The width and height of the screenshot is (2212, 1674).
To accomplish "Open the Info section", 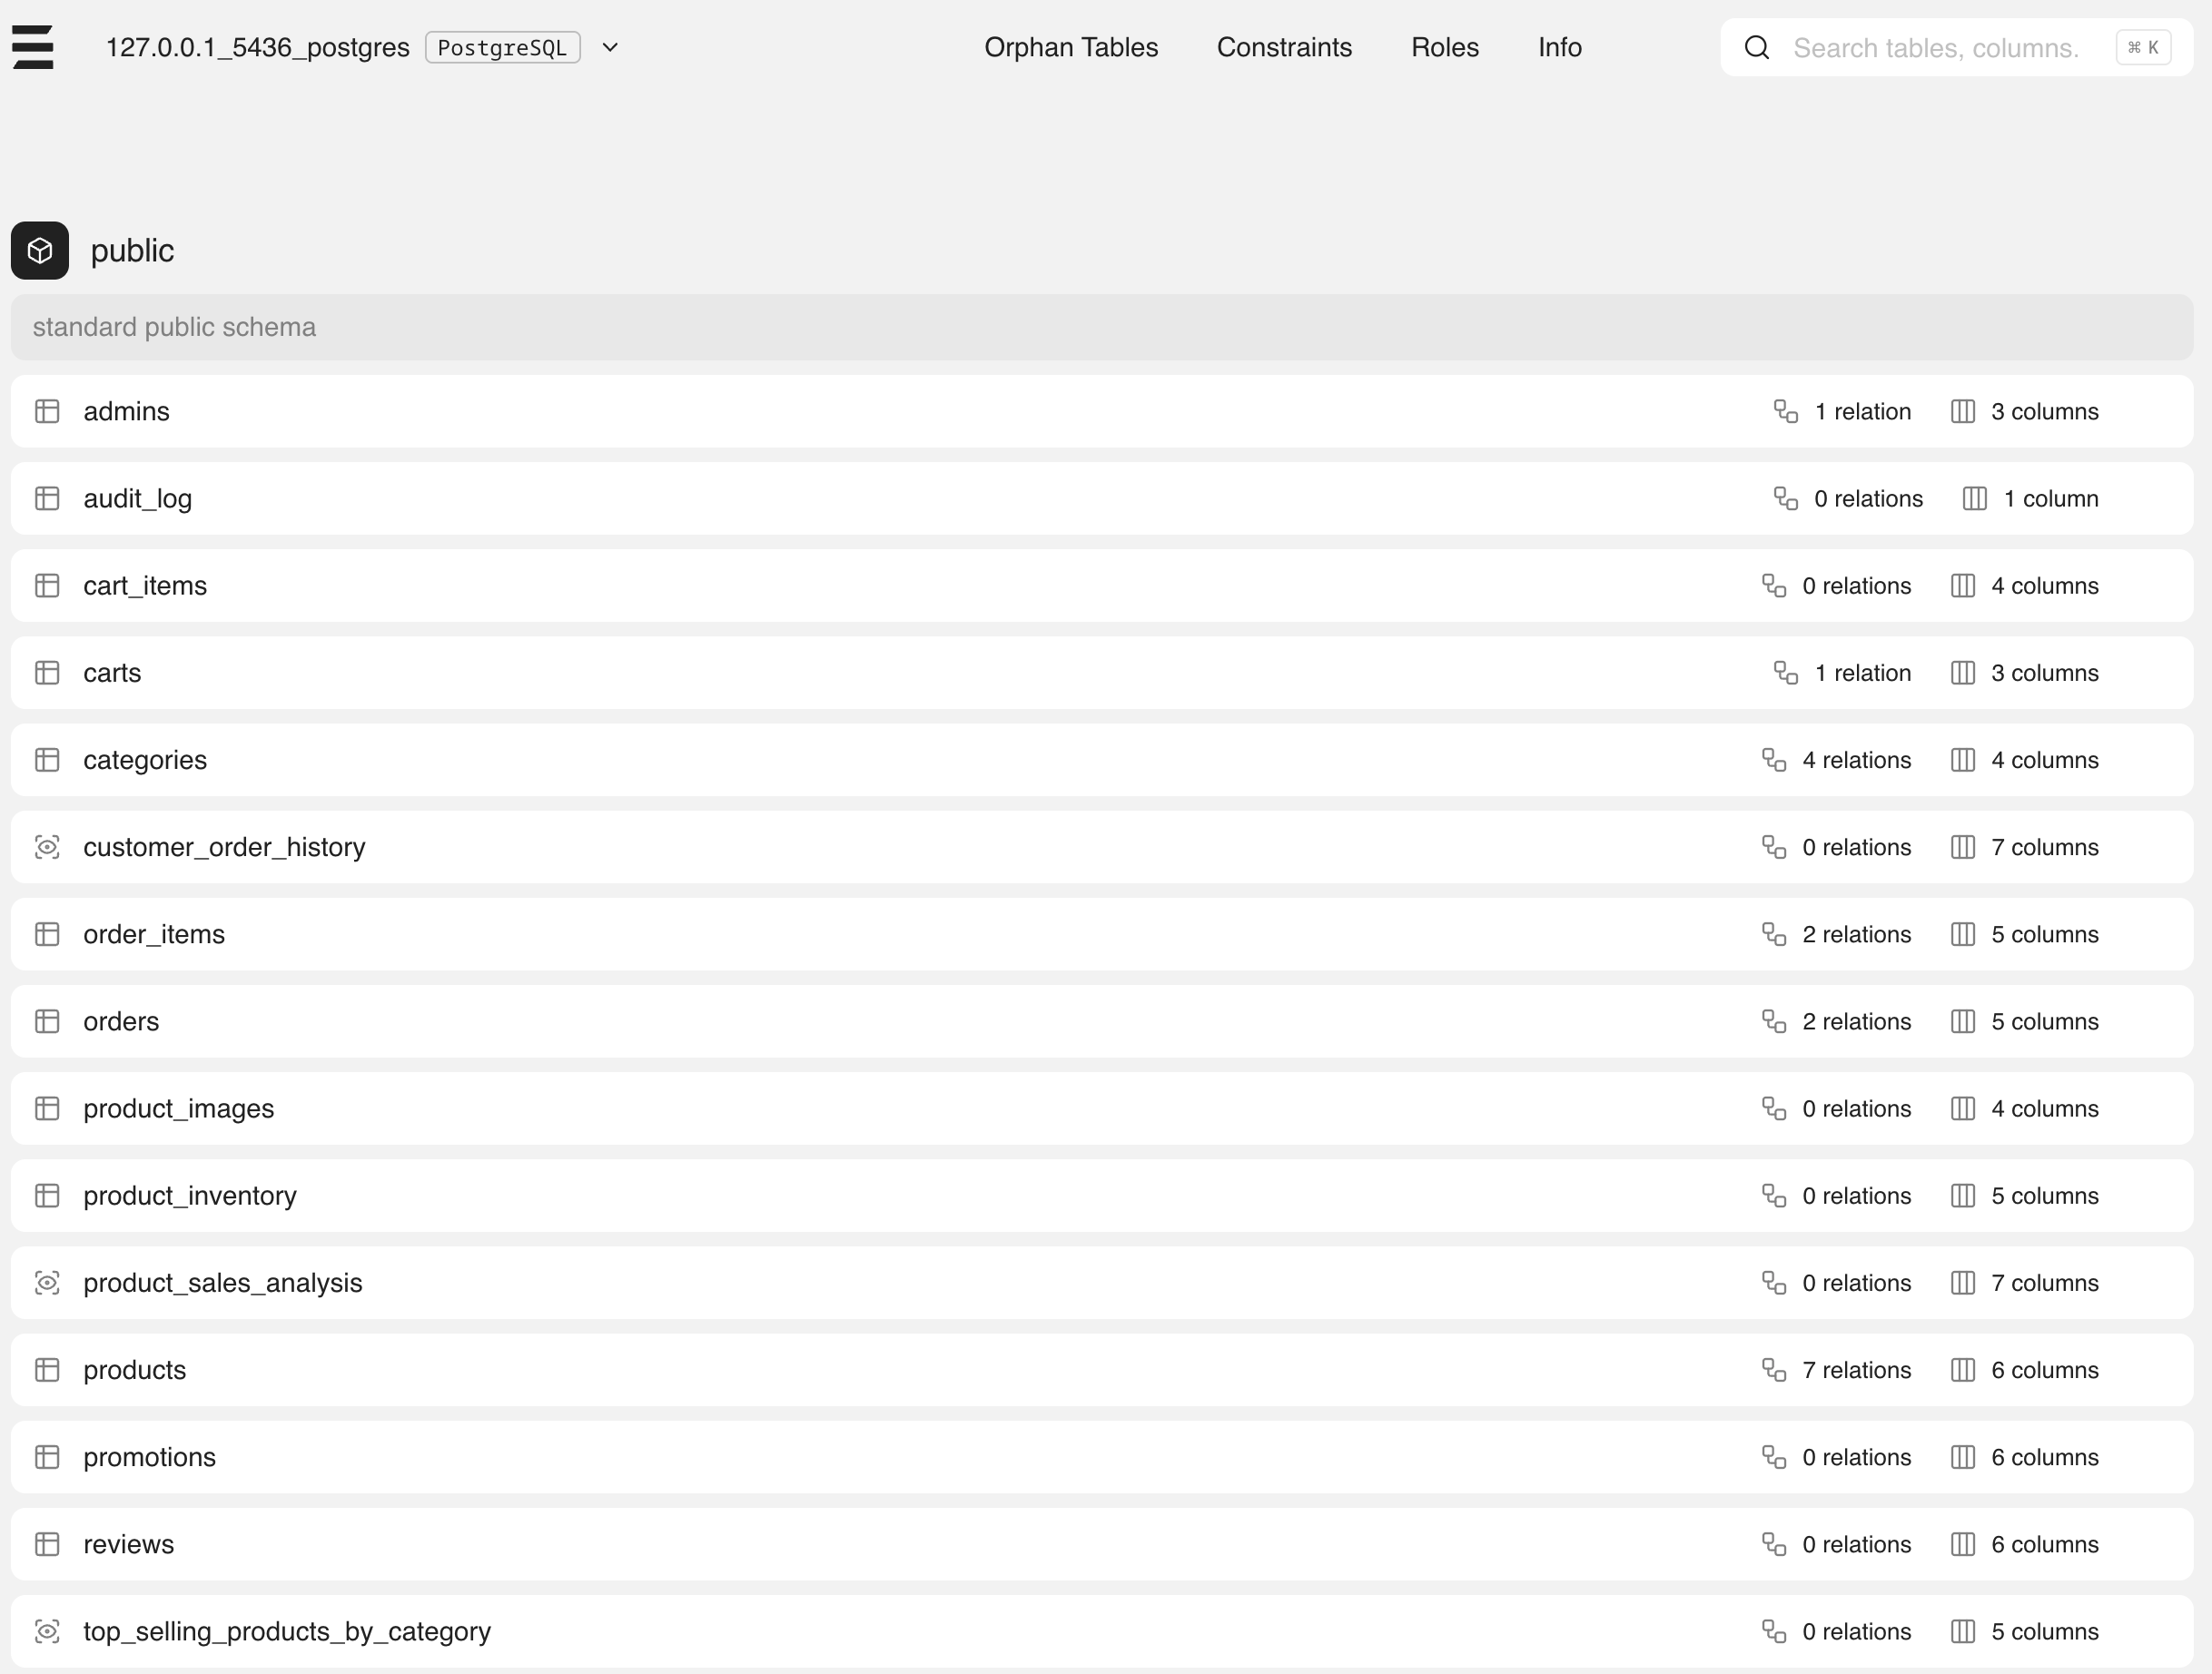I will click(1559, 47).
